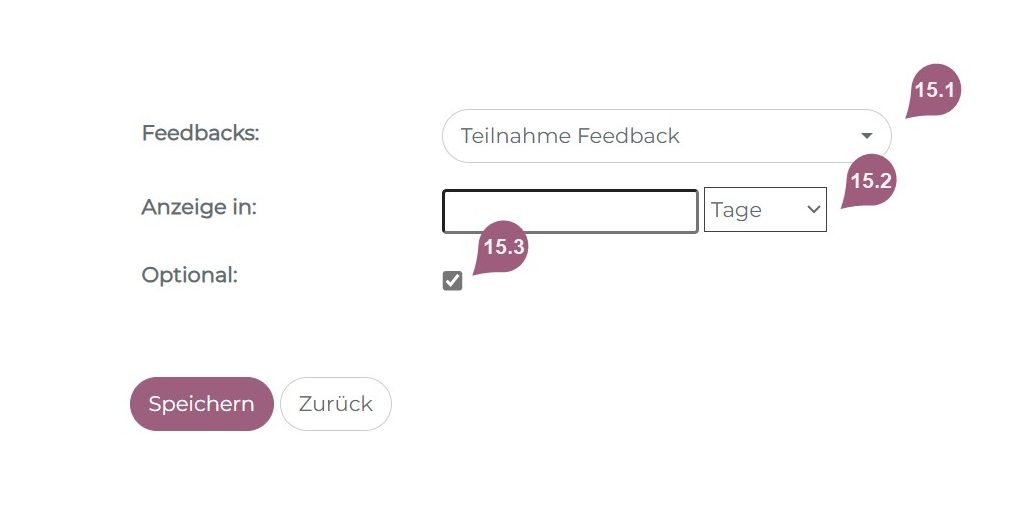The height and width of the screenshot is (531, 1036).
Task: Select the Teilnahme Feedback text
Action: [570, 136]
